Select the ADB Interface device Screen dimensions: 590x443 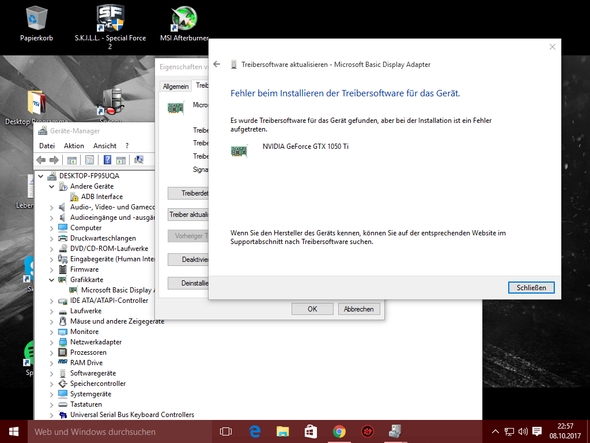[102, 196]
